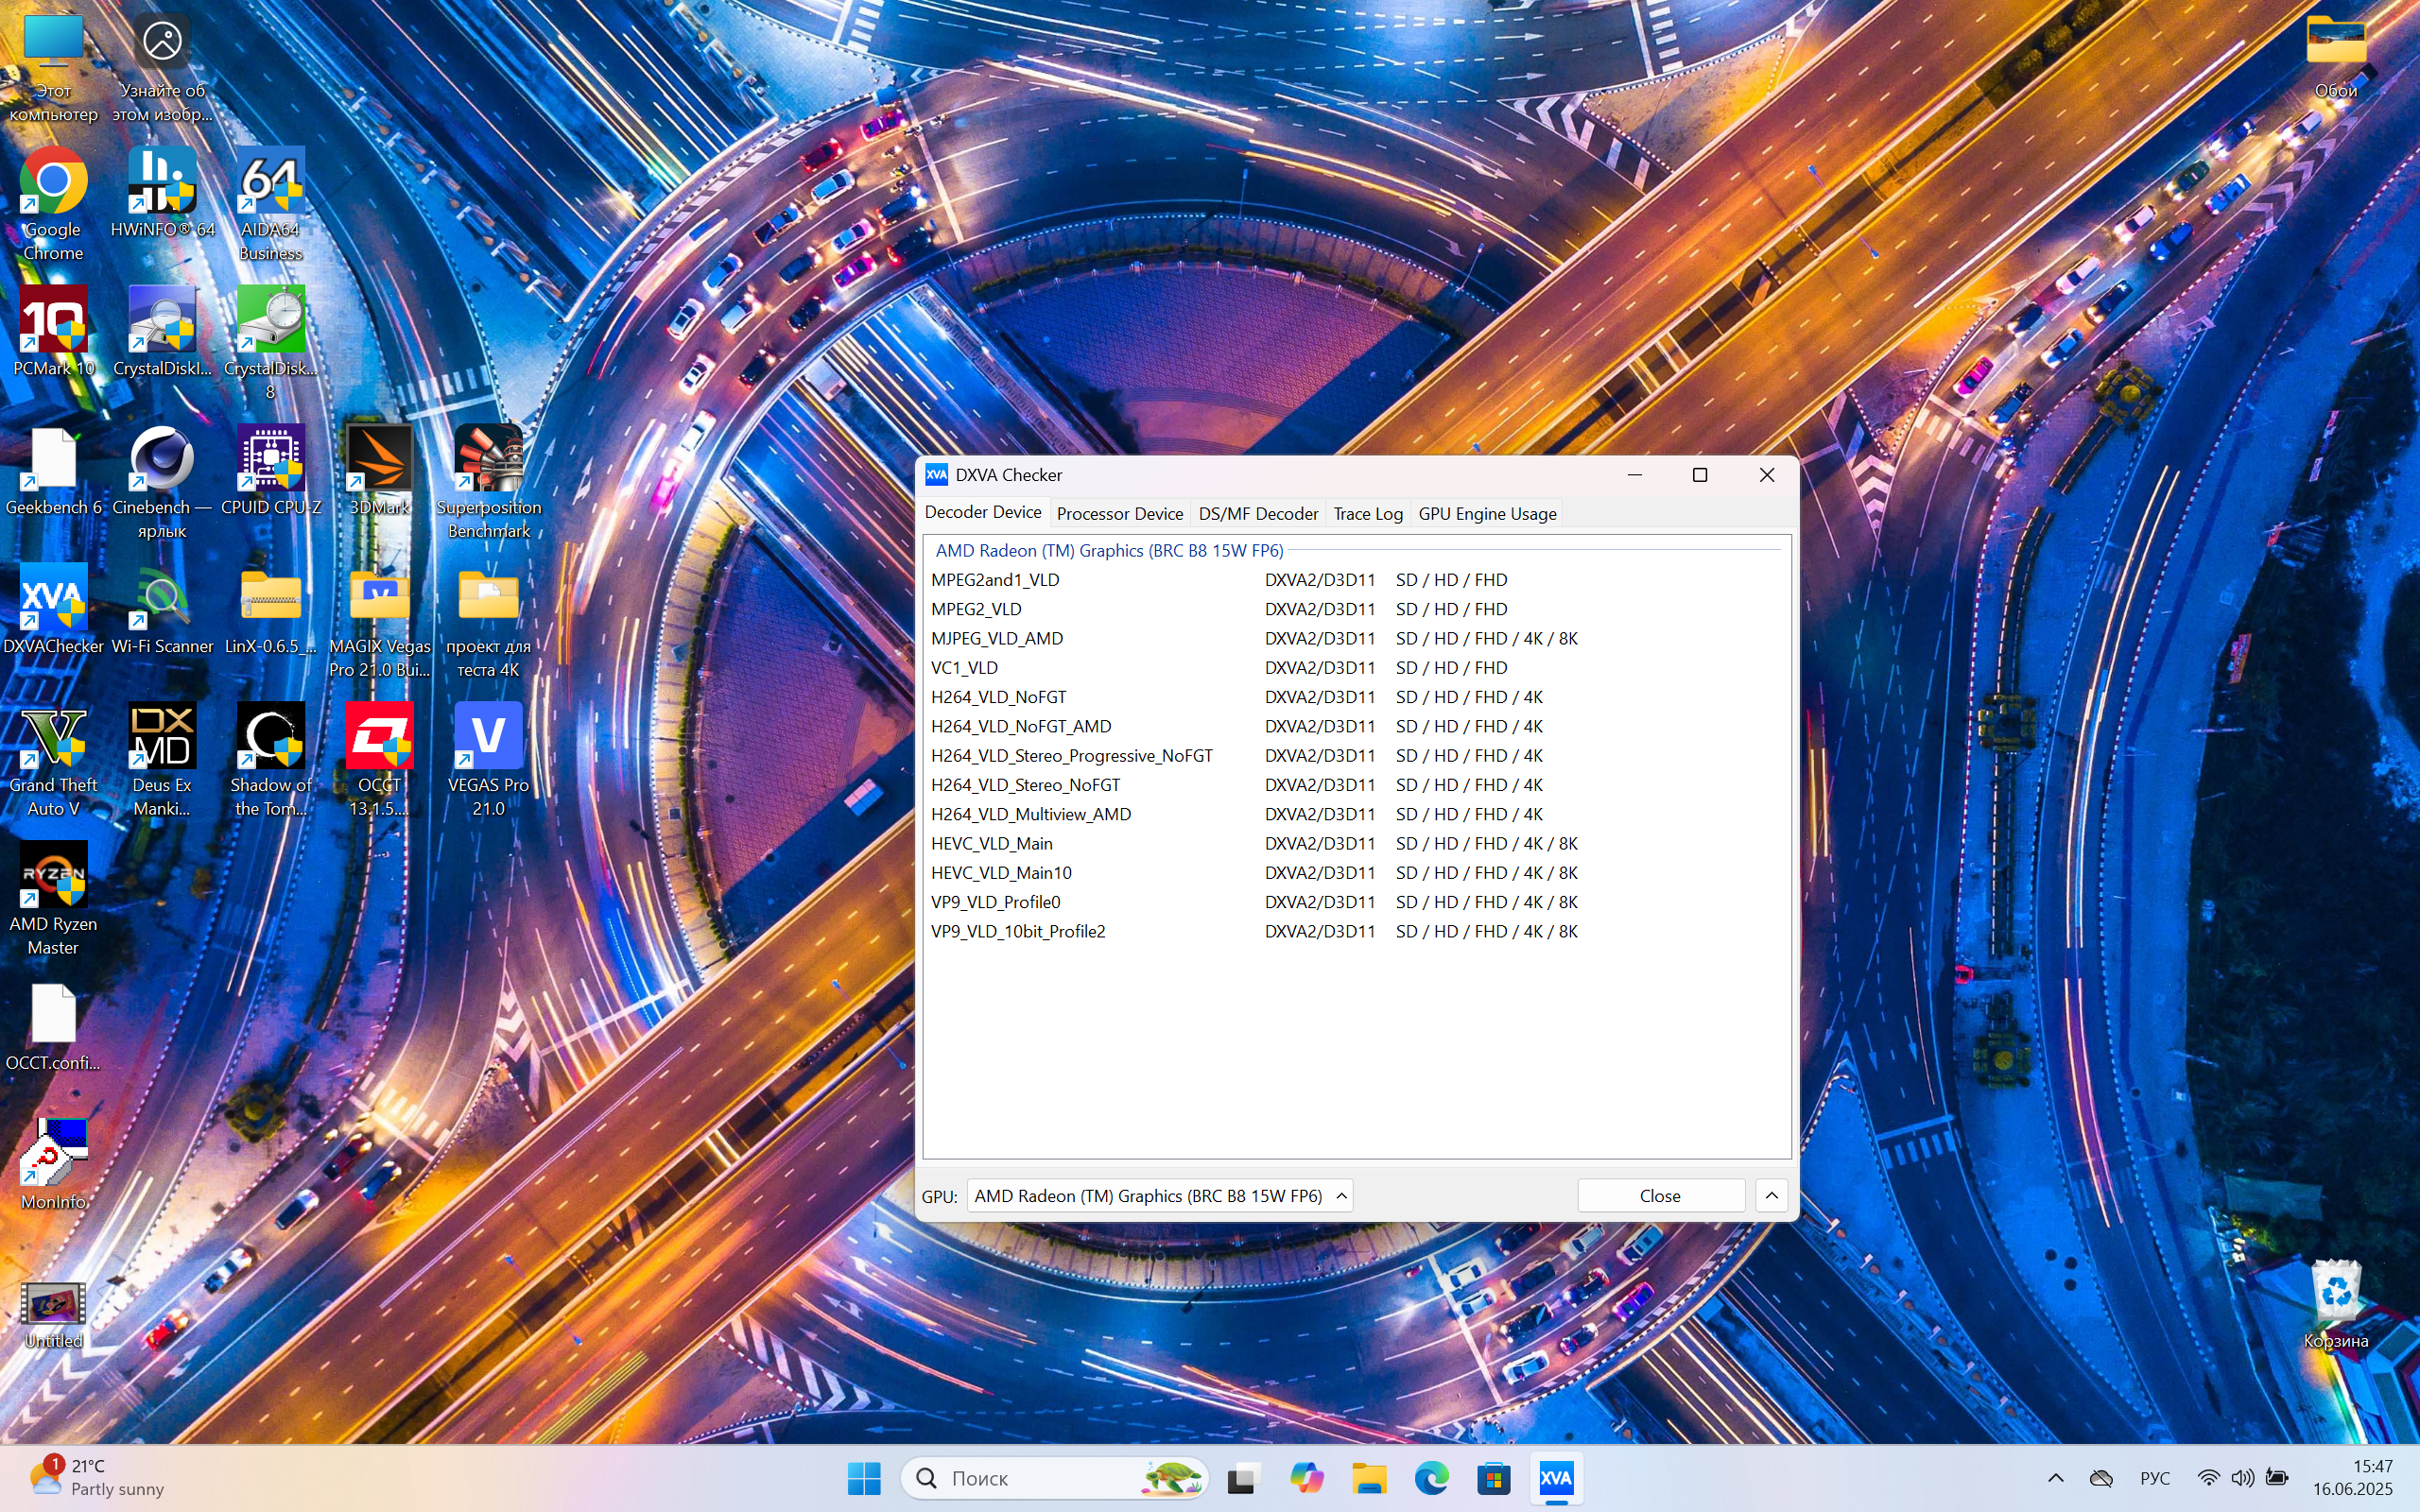
Task: Click the DXVA Checker taskbar button
Action: [x=1555, y=1478]
